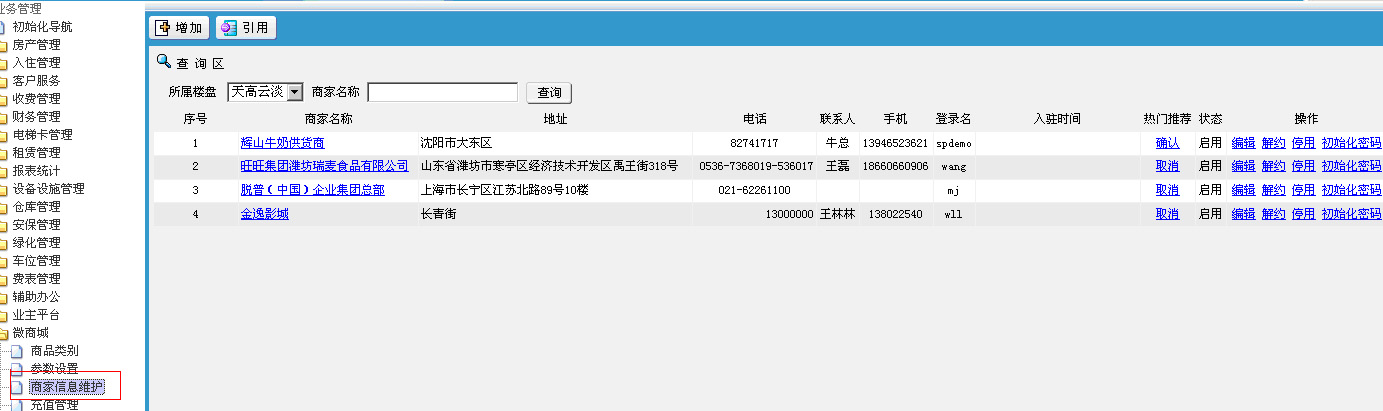This screenshot has width=1383, height=411.
Task: Click 停用 for 辉山牛奶供货商
Action: 1303,143
